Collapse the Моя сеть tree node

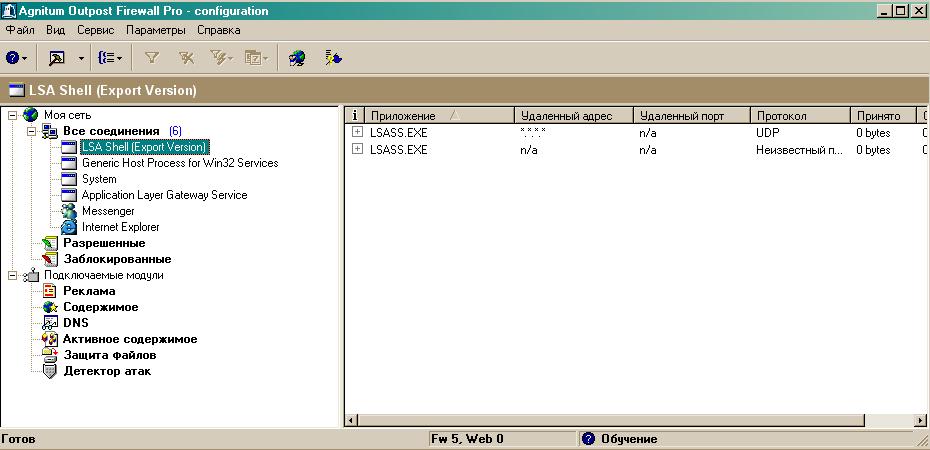[12, 115]
